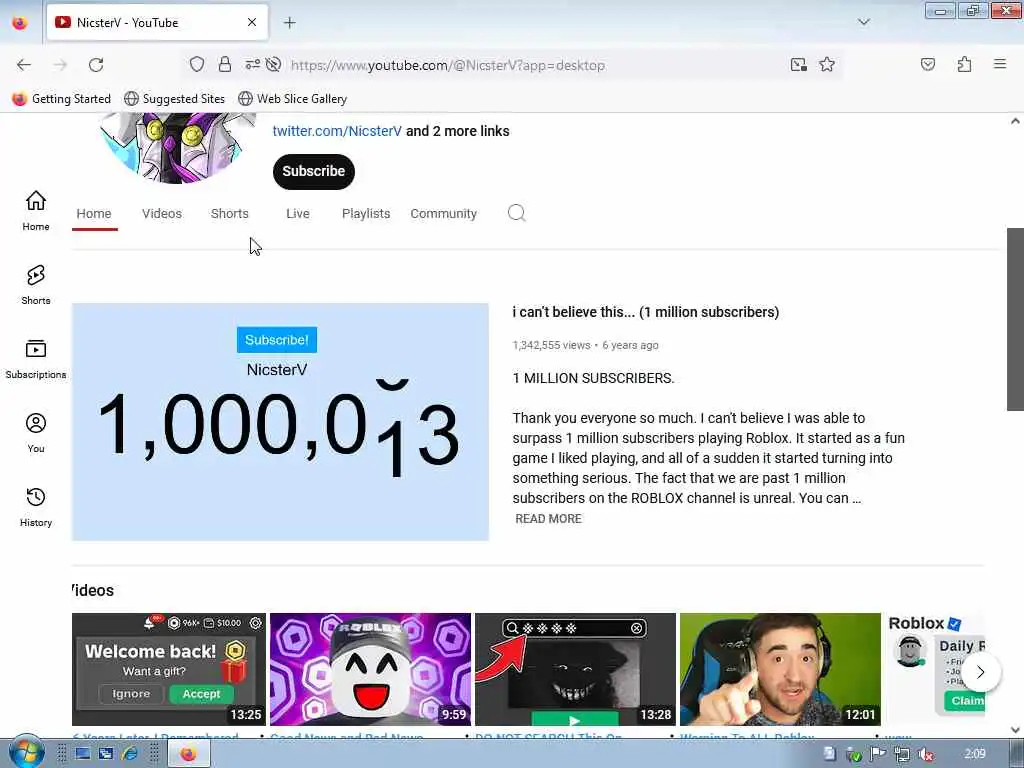Open the You section in sidebar
1024x768 pixels.
click(x=36, y=433)
